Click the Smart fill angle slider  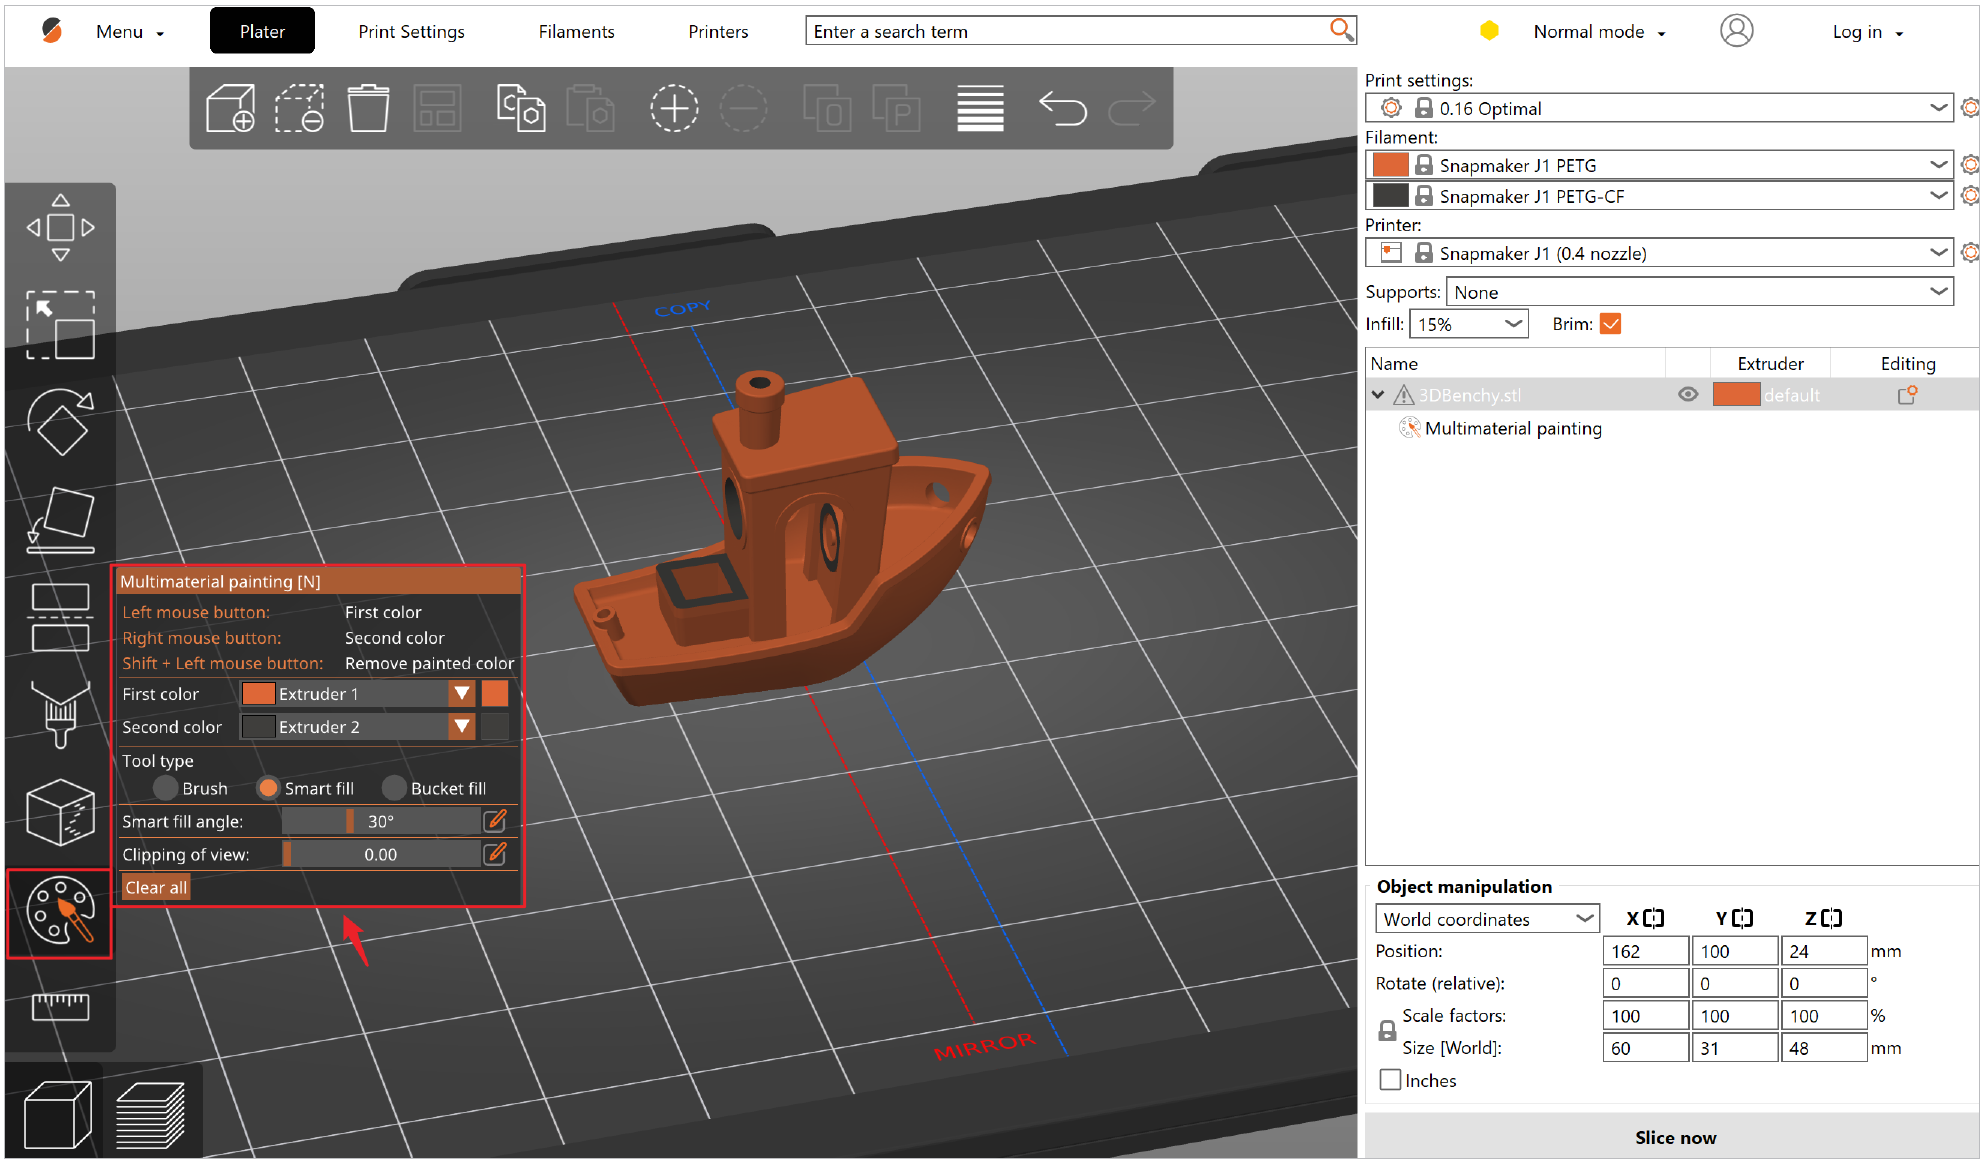pyautogui.click(x=381, y=821)
